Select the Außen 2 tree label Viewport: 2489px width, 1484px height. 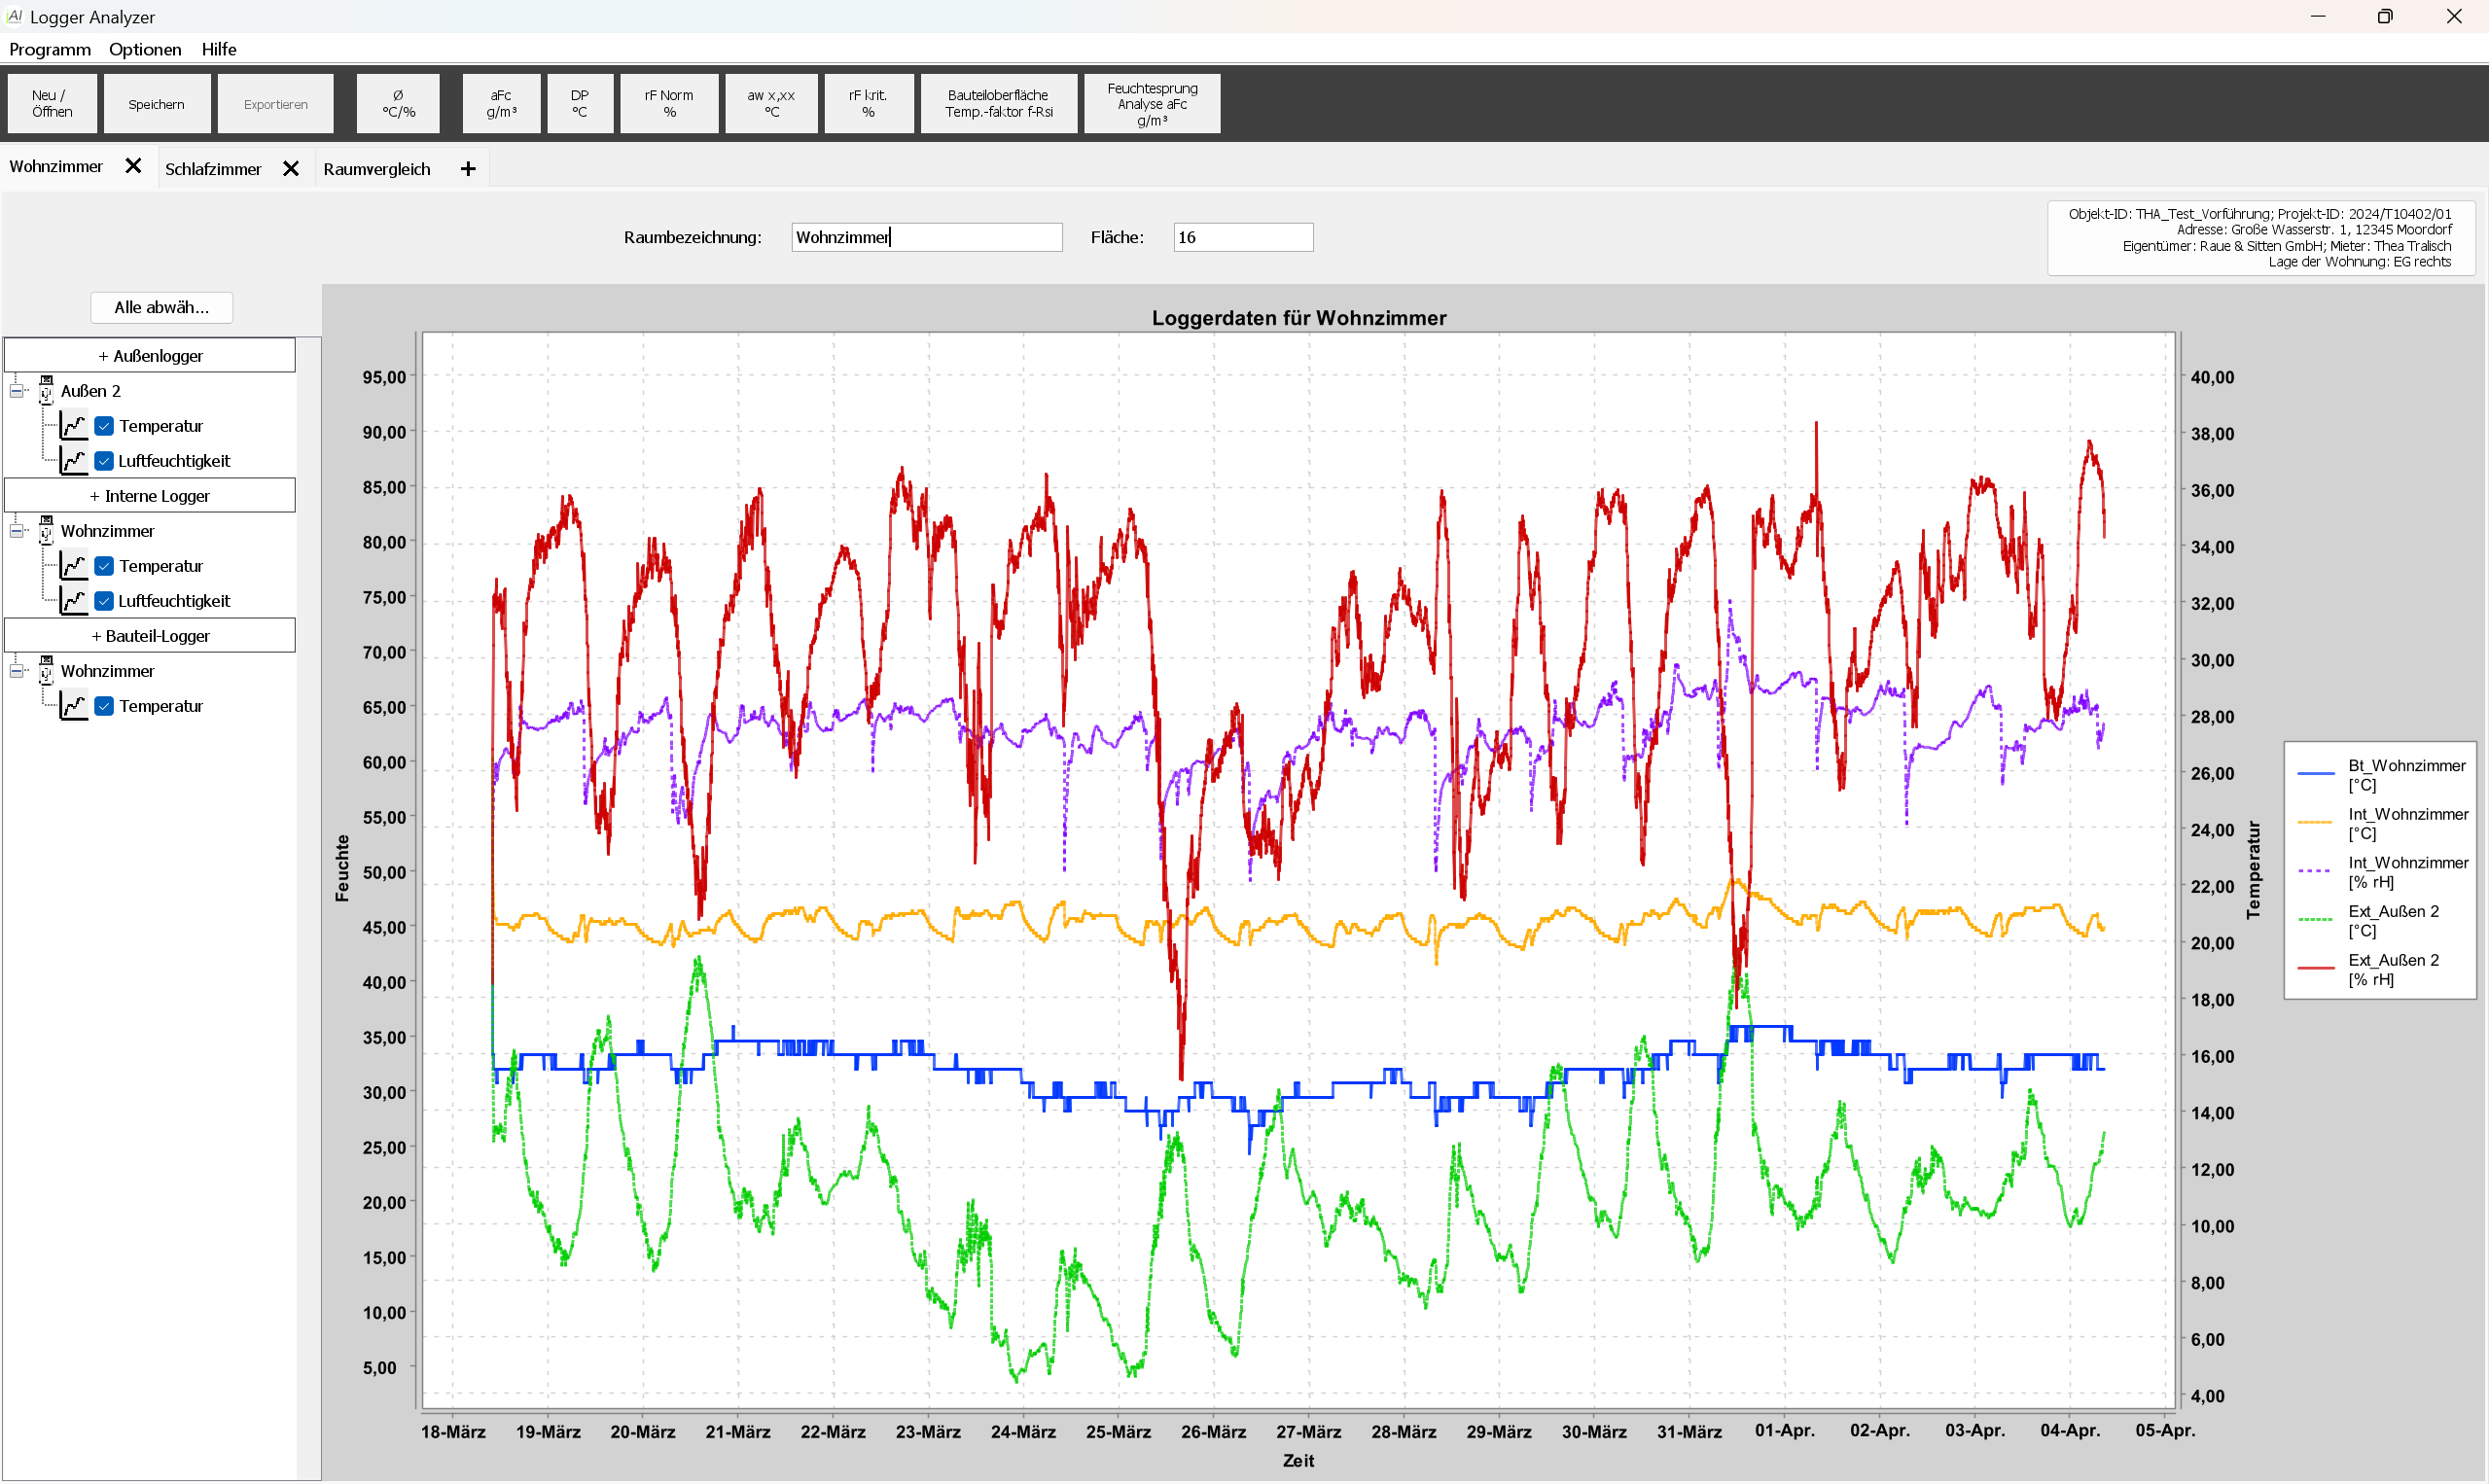(x=91, y=391)
